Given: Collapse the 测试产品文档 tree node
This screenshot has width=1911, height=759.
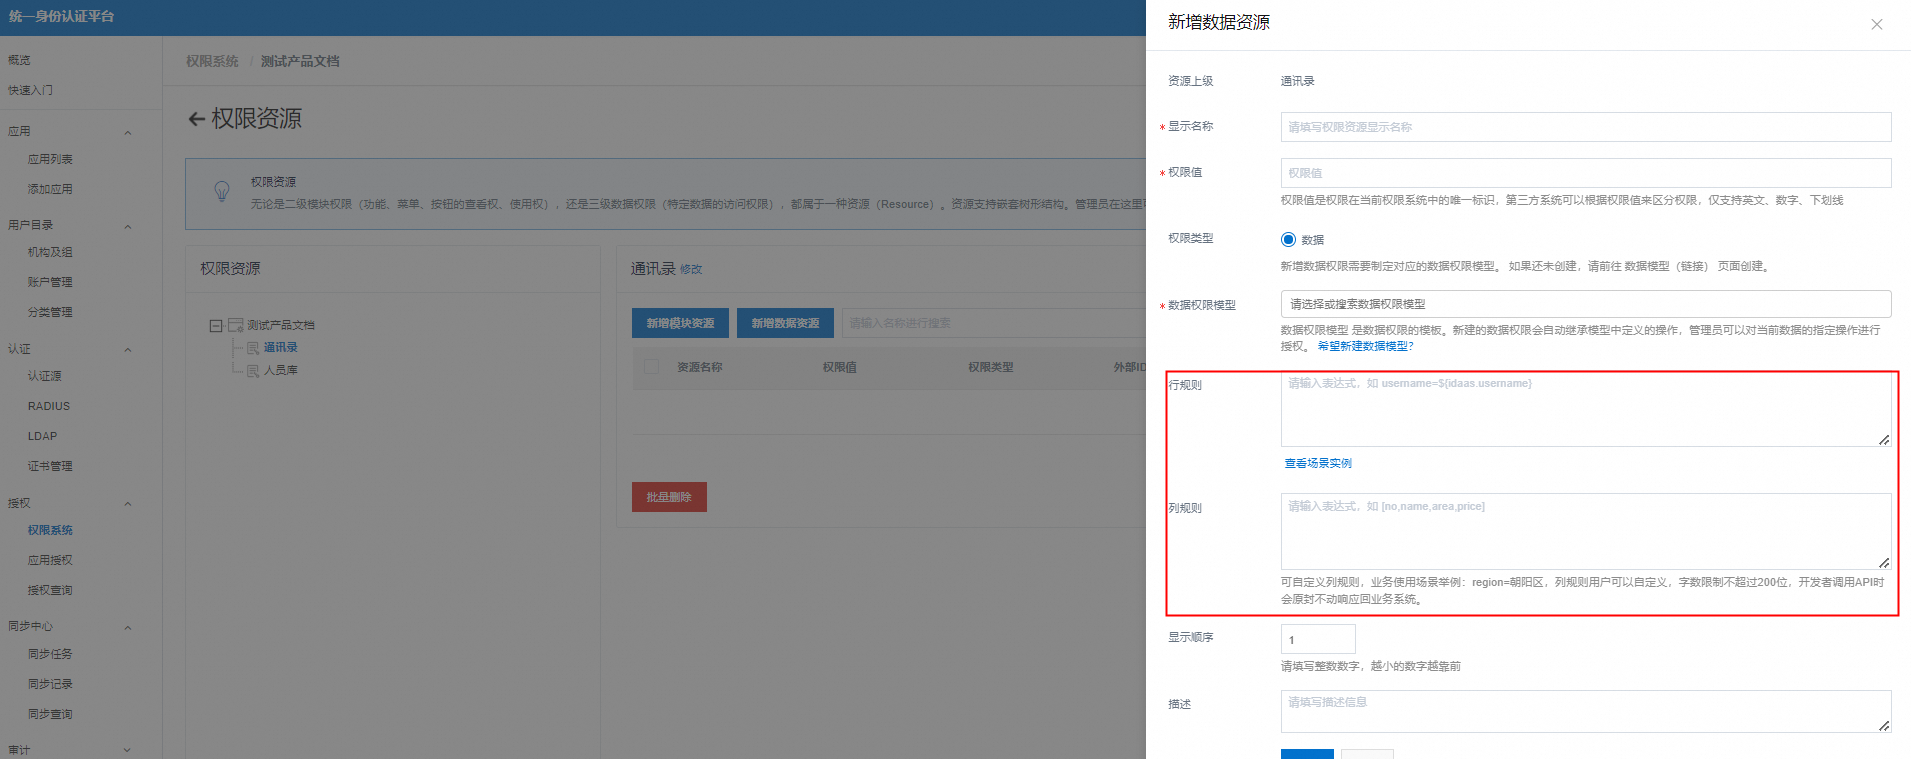Looking at the screenshot, I should (215, 325).
